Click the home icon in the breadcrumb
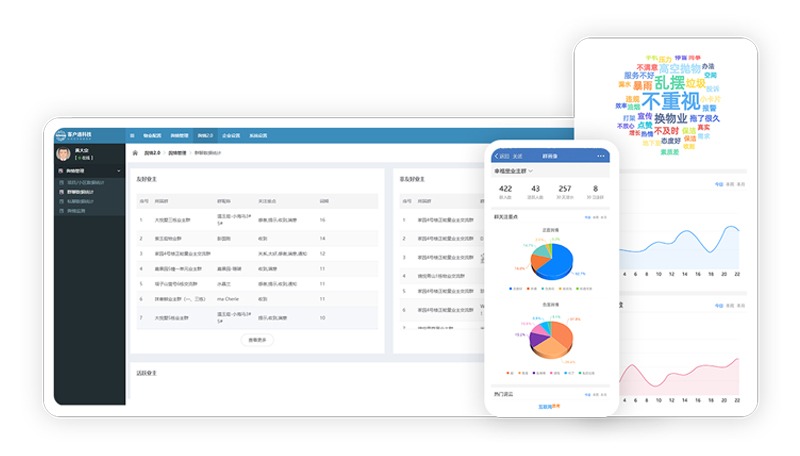 coord(136,153)
